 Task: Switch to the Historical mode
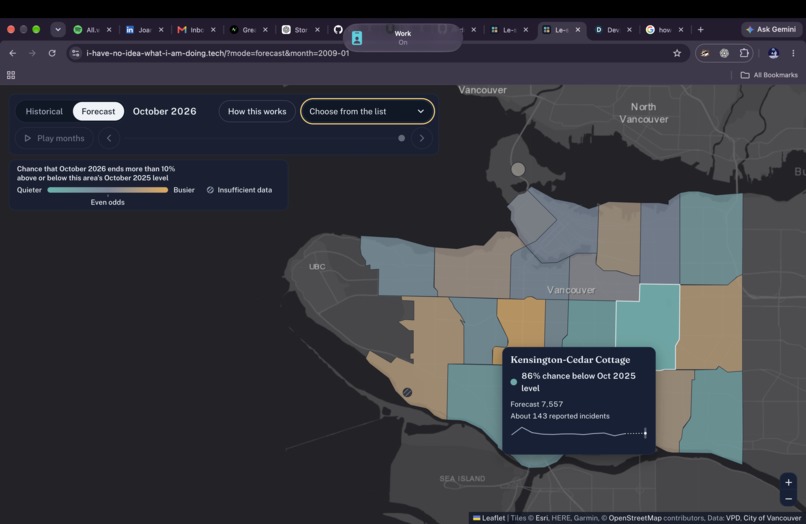click(x=44, y=111)
